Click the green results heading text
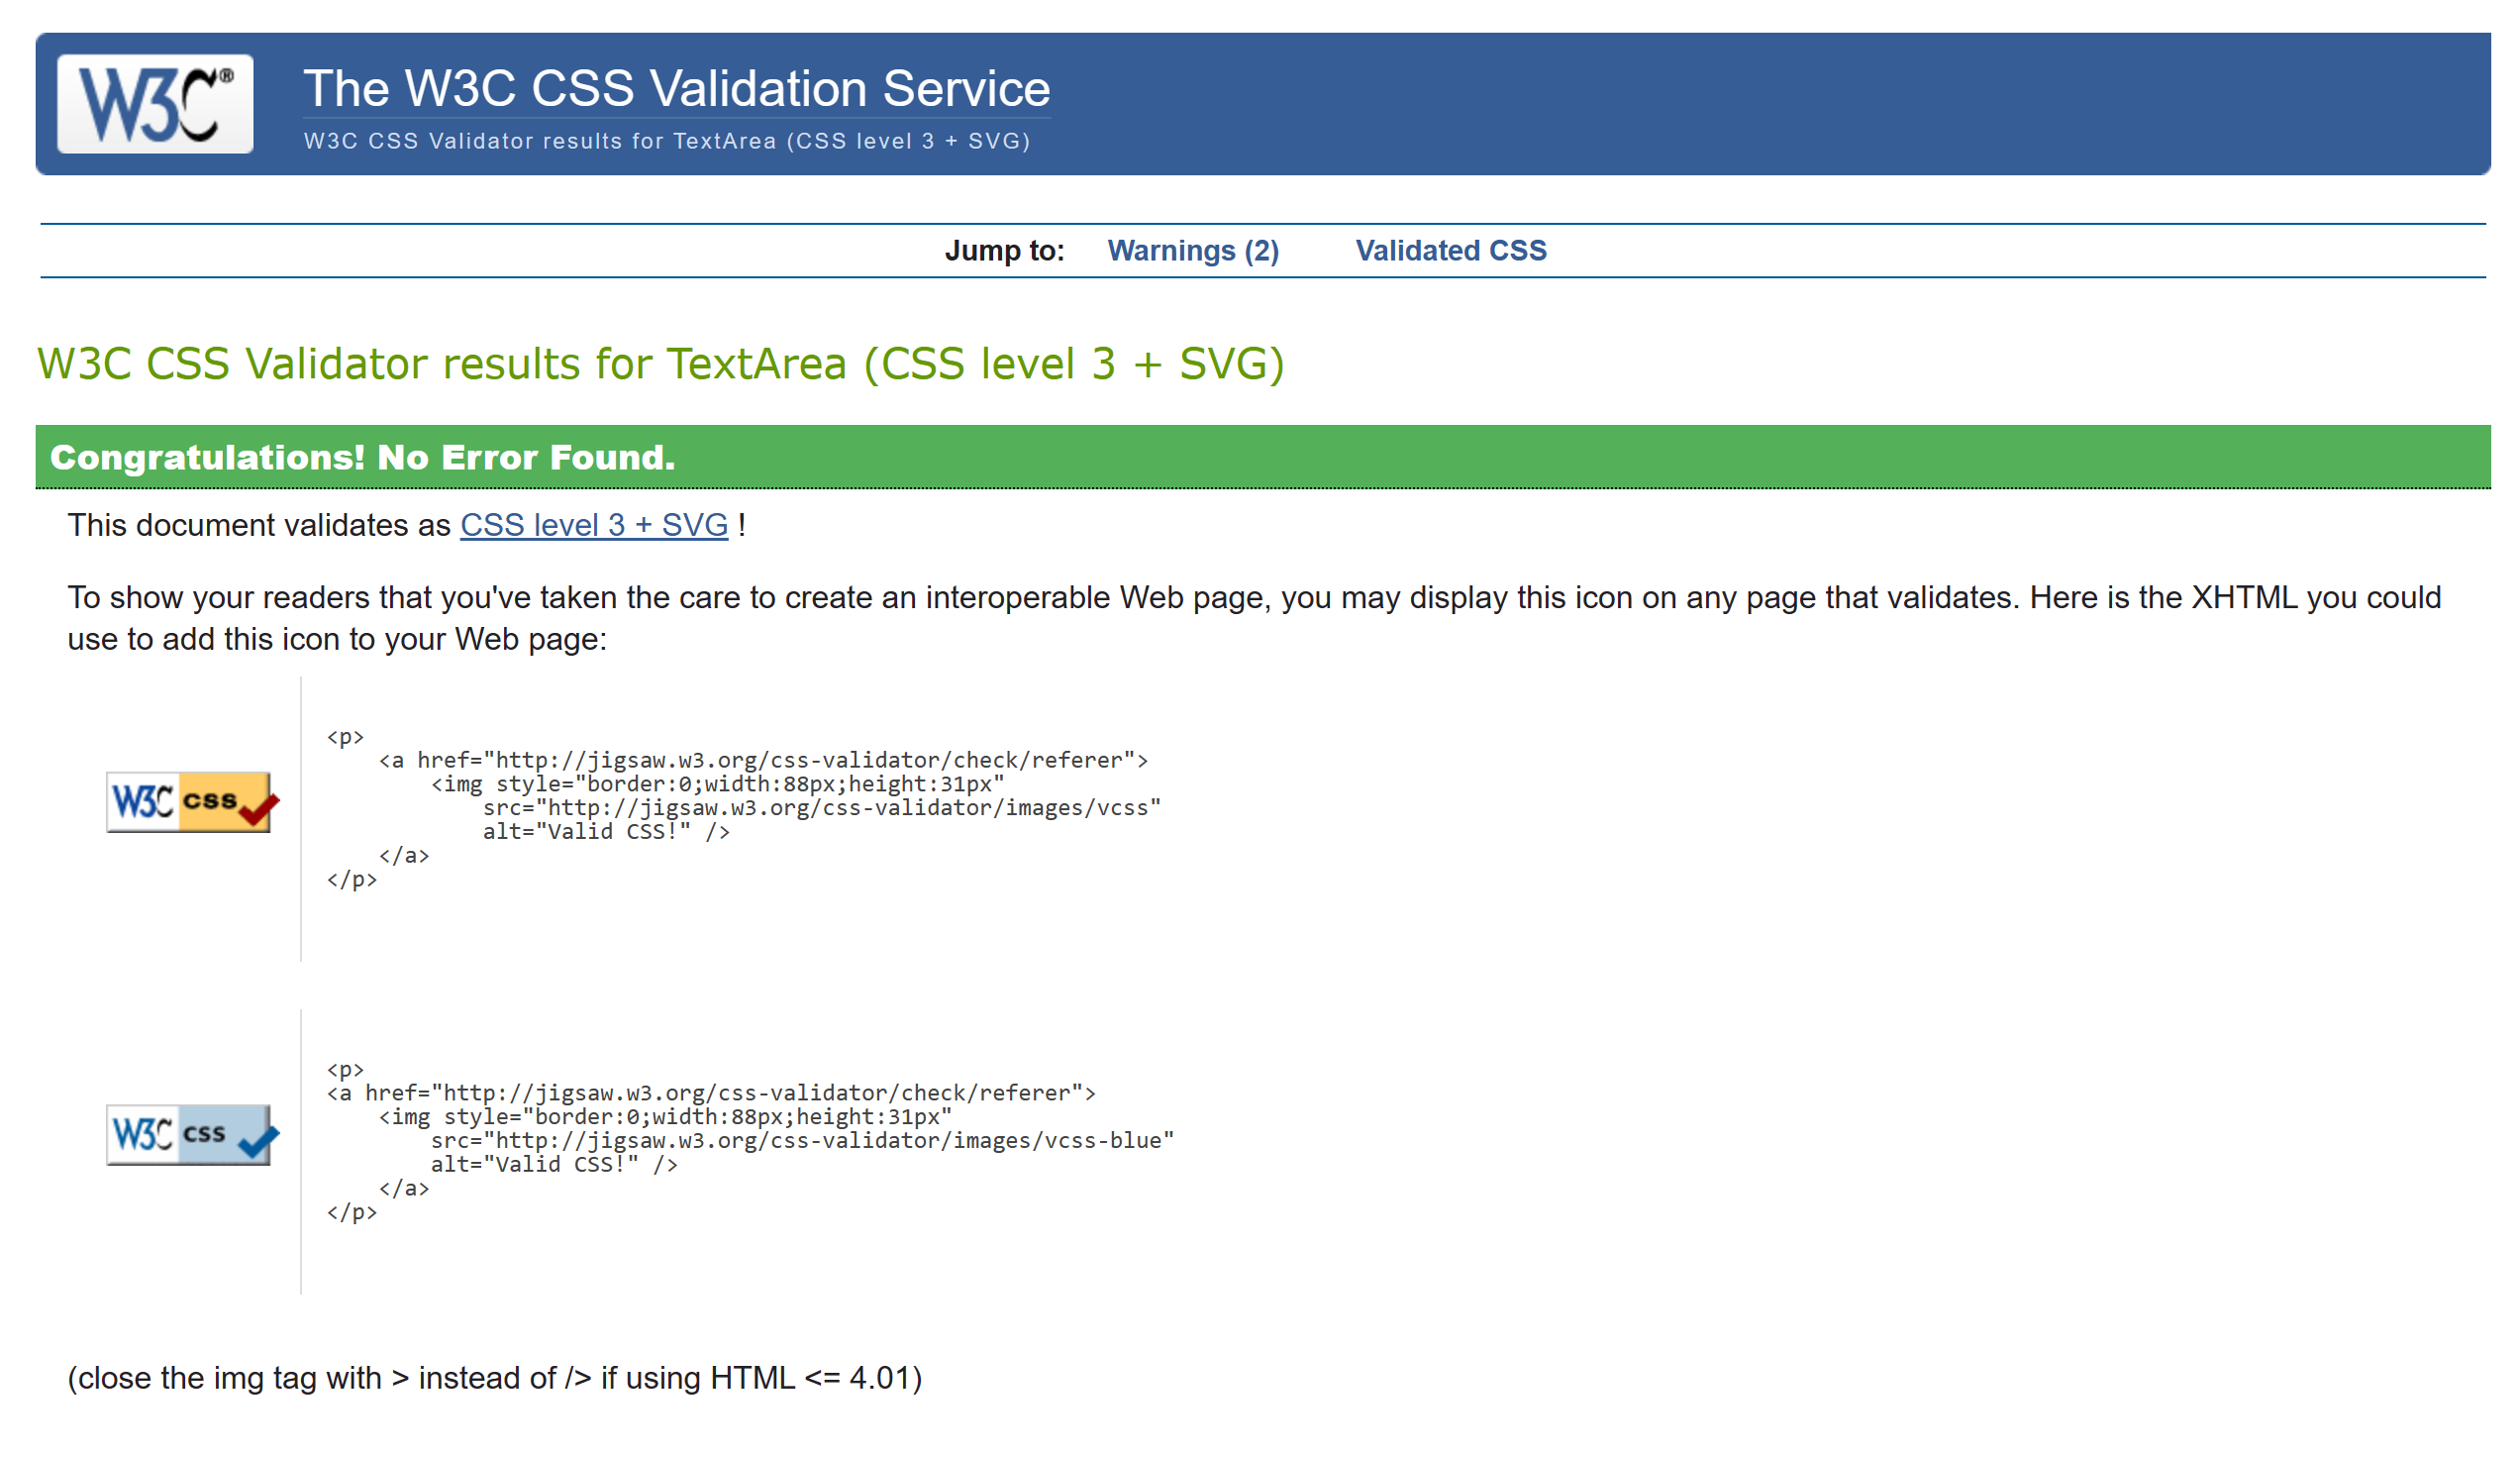The height and width of the screenshot is (1458, 2520). [660, 363]
